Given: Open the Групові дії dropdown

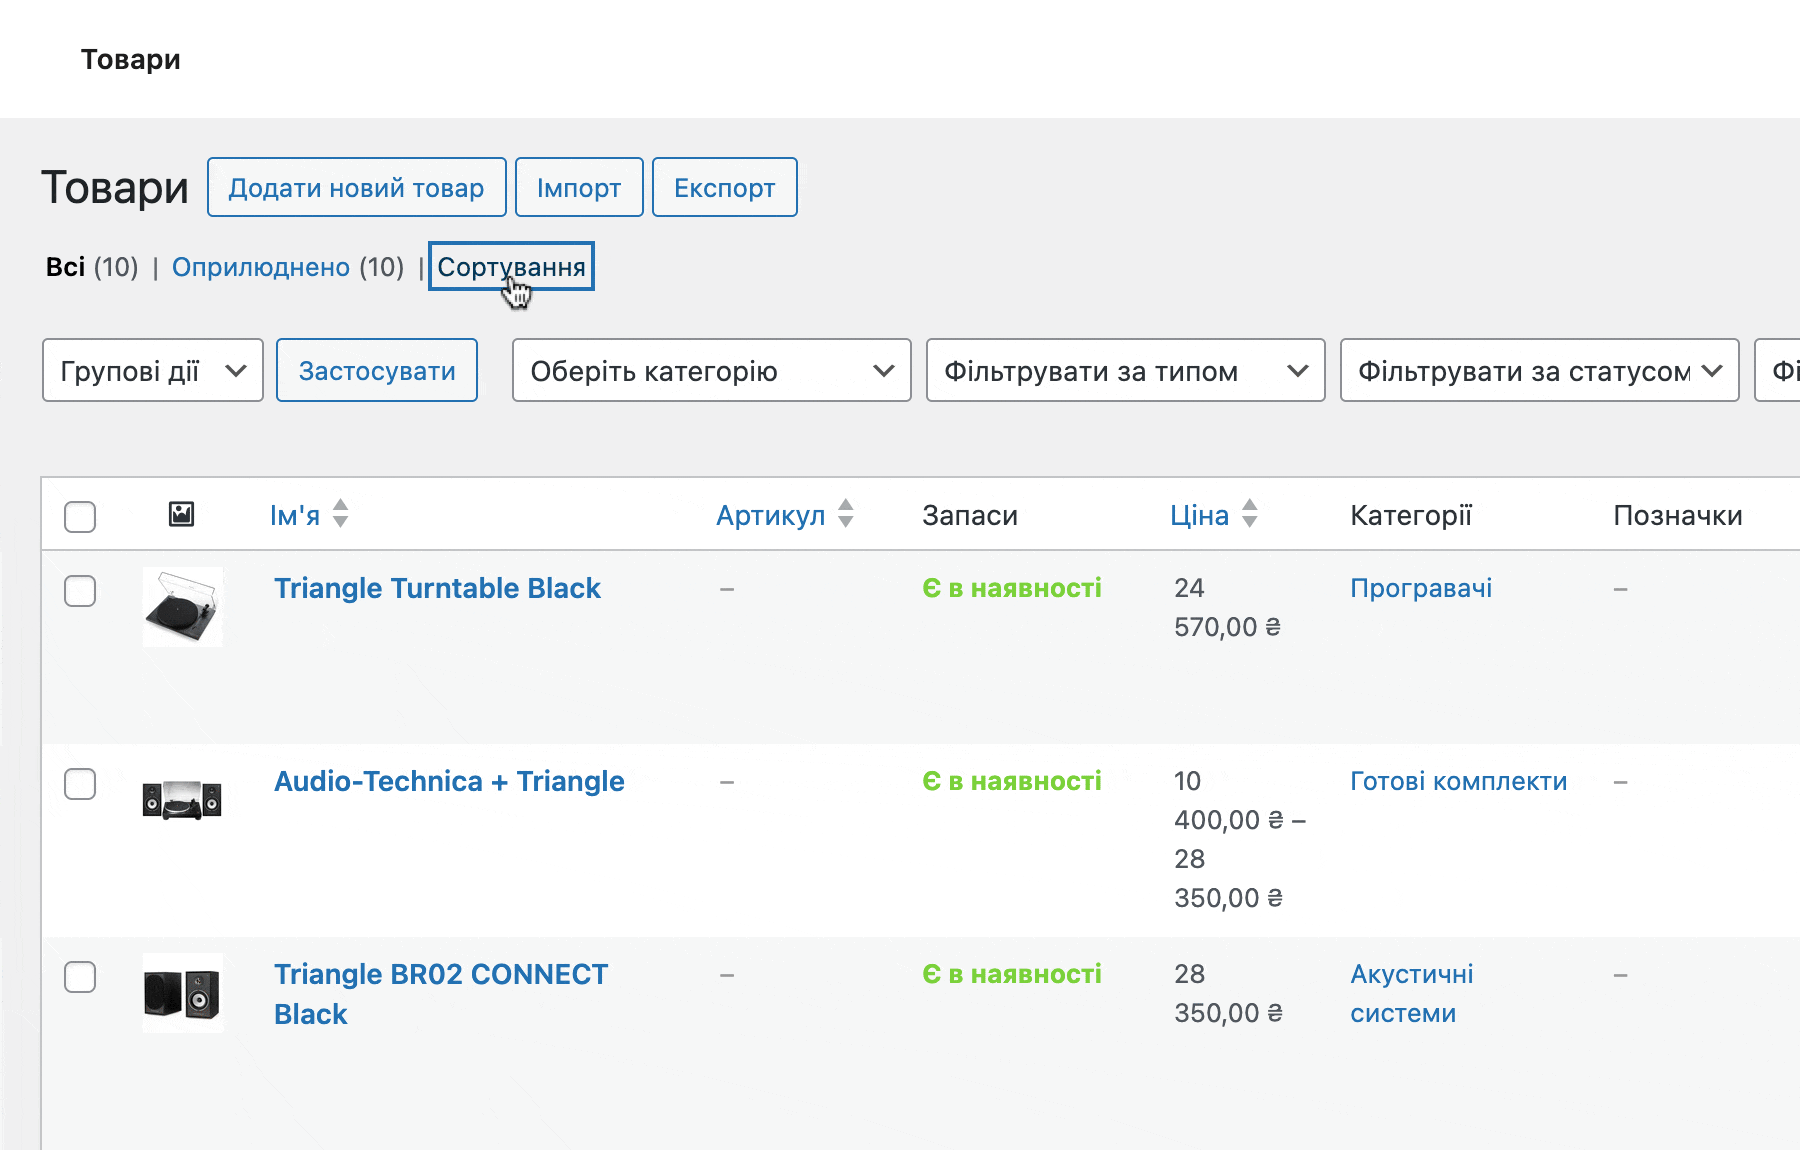Looking at the screenshot, I should pyautogui.click(x=152, y=371).
